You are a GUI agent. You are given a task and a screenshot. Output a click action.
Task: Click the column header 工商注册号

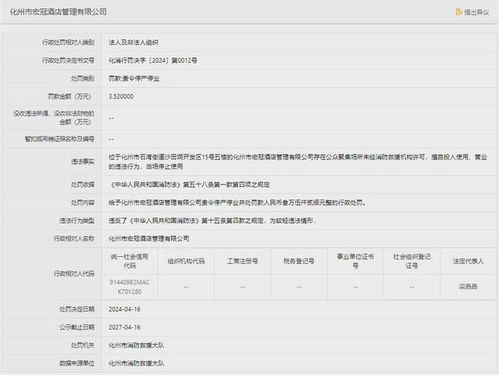coord(242,261)
